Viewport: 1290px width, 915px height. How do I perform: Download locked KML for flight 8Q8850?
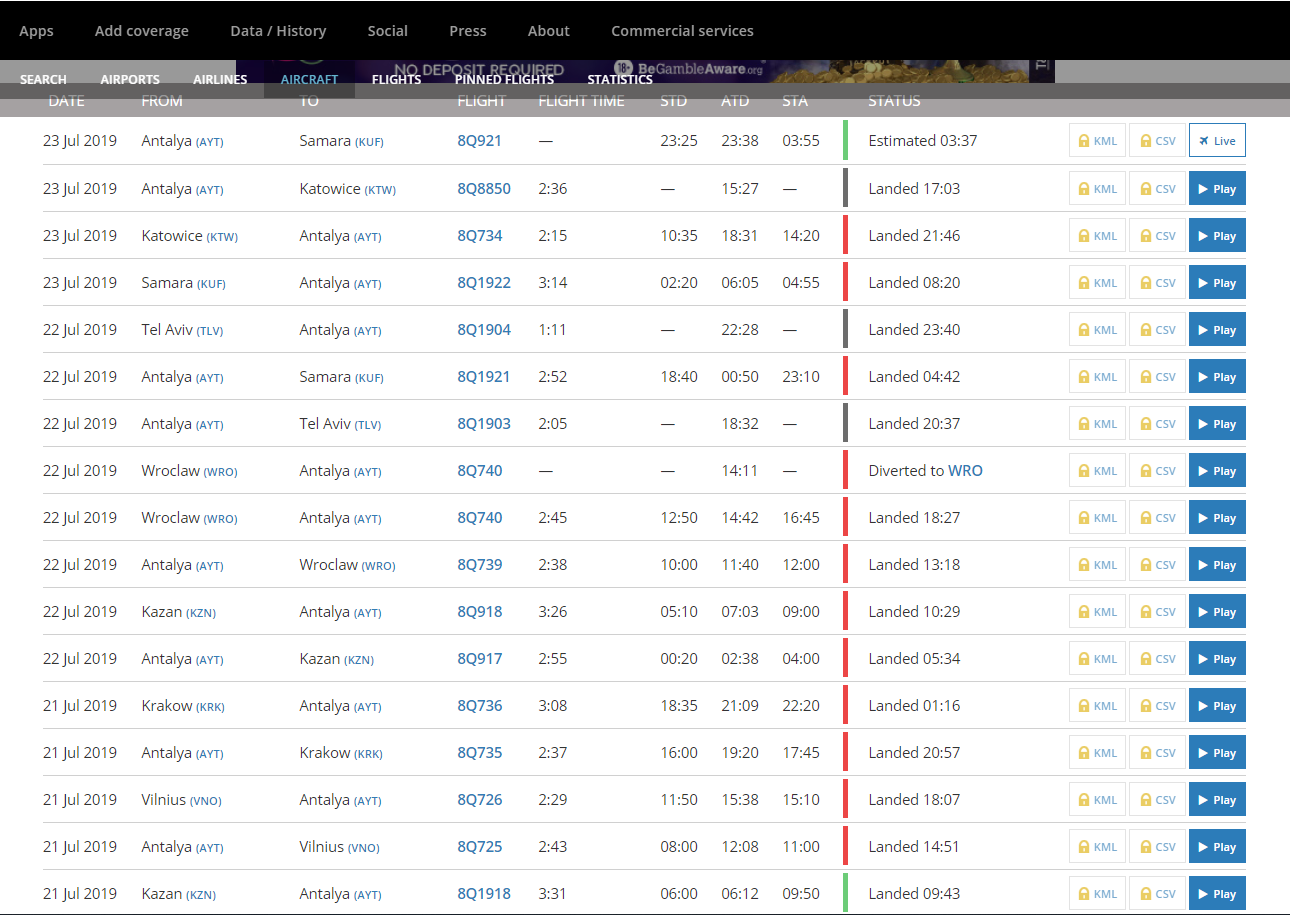(x=1097, y=189)
